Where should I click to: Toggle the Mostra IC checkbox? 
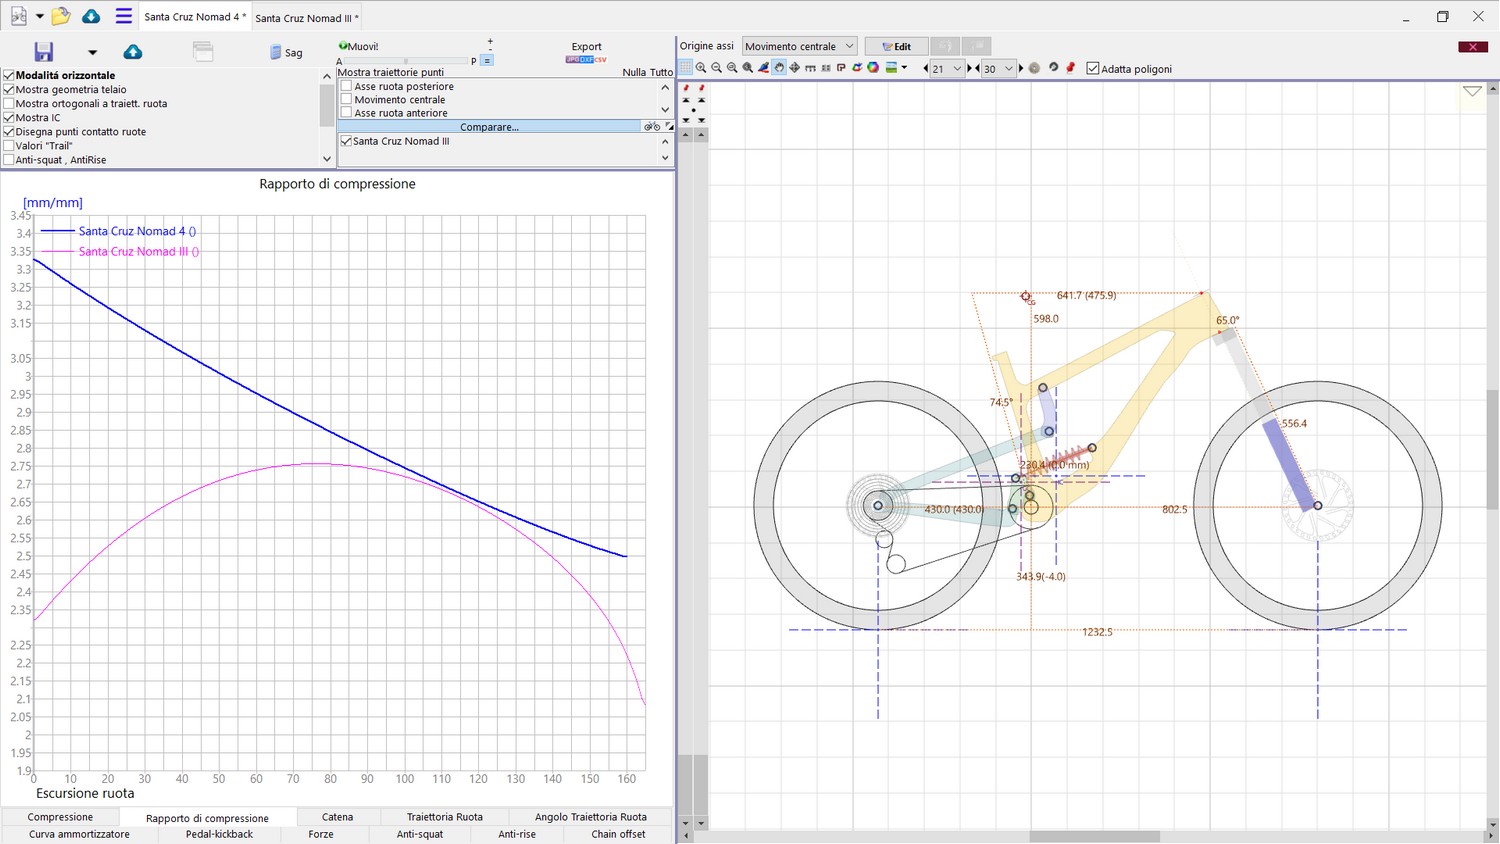pyautogui.click(x=9, y=117)
